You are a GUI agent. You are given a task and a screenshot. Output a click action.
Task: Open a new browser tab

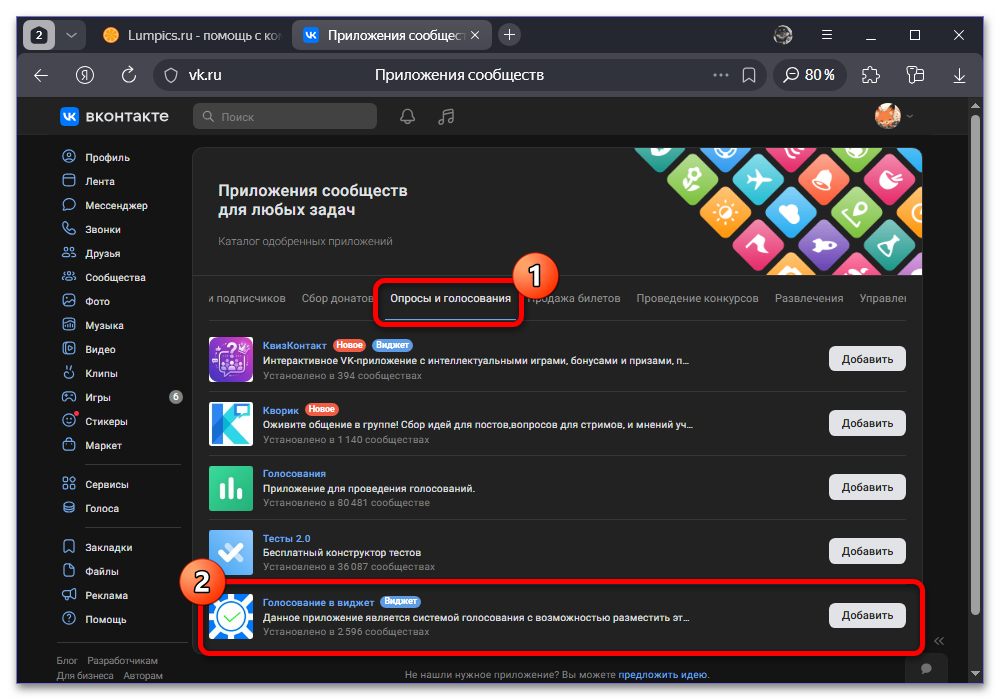(509, 35)
